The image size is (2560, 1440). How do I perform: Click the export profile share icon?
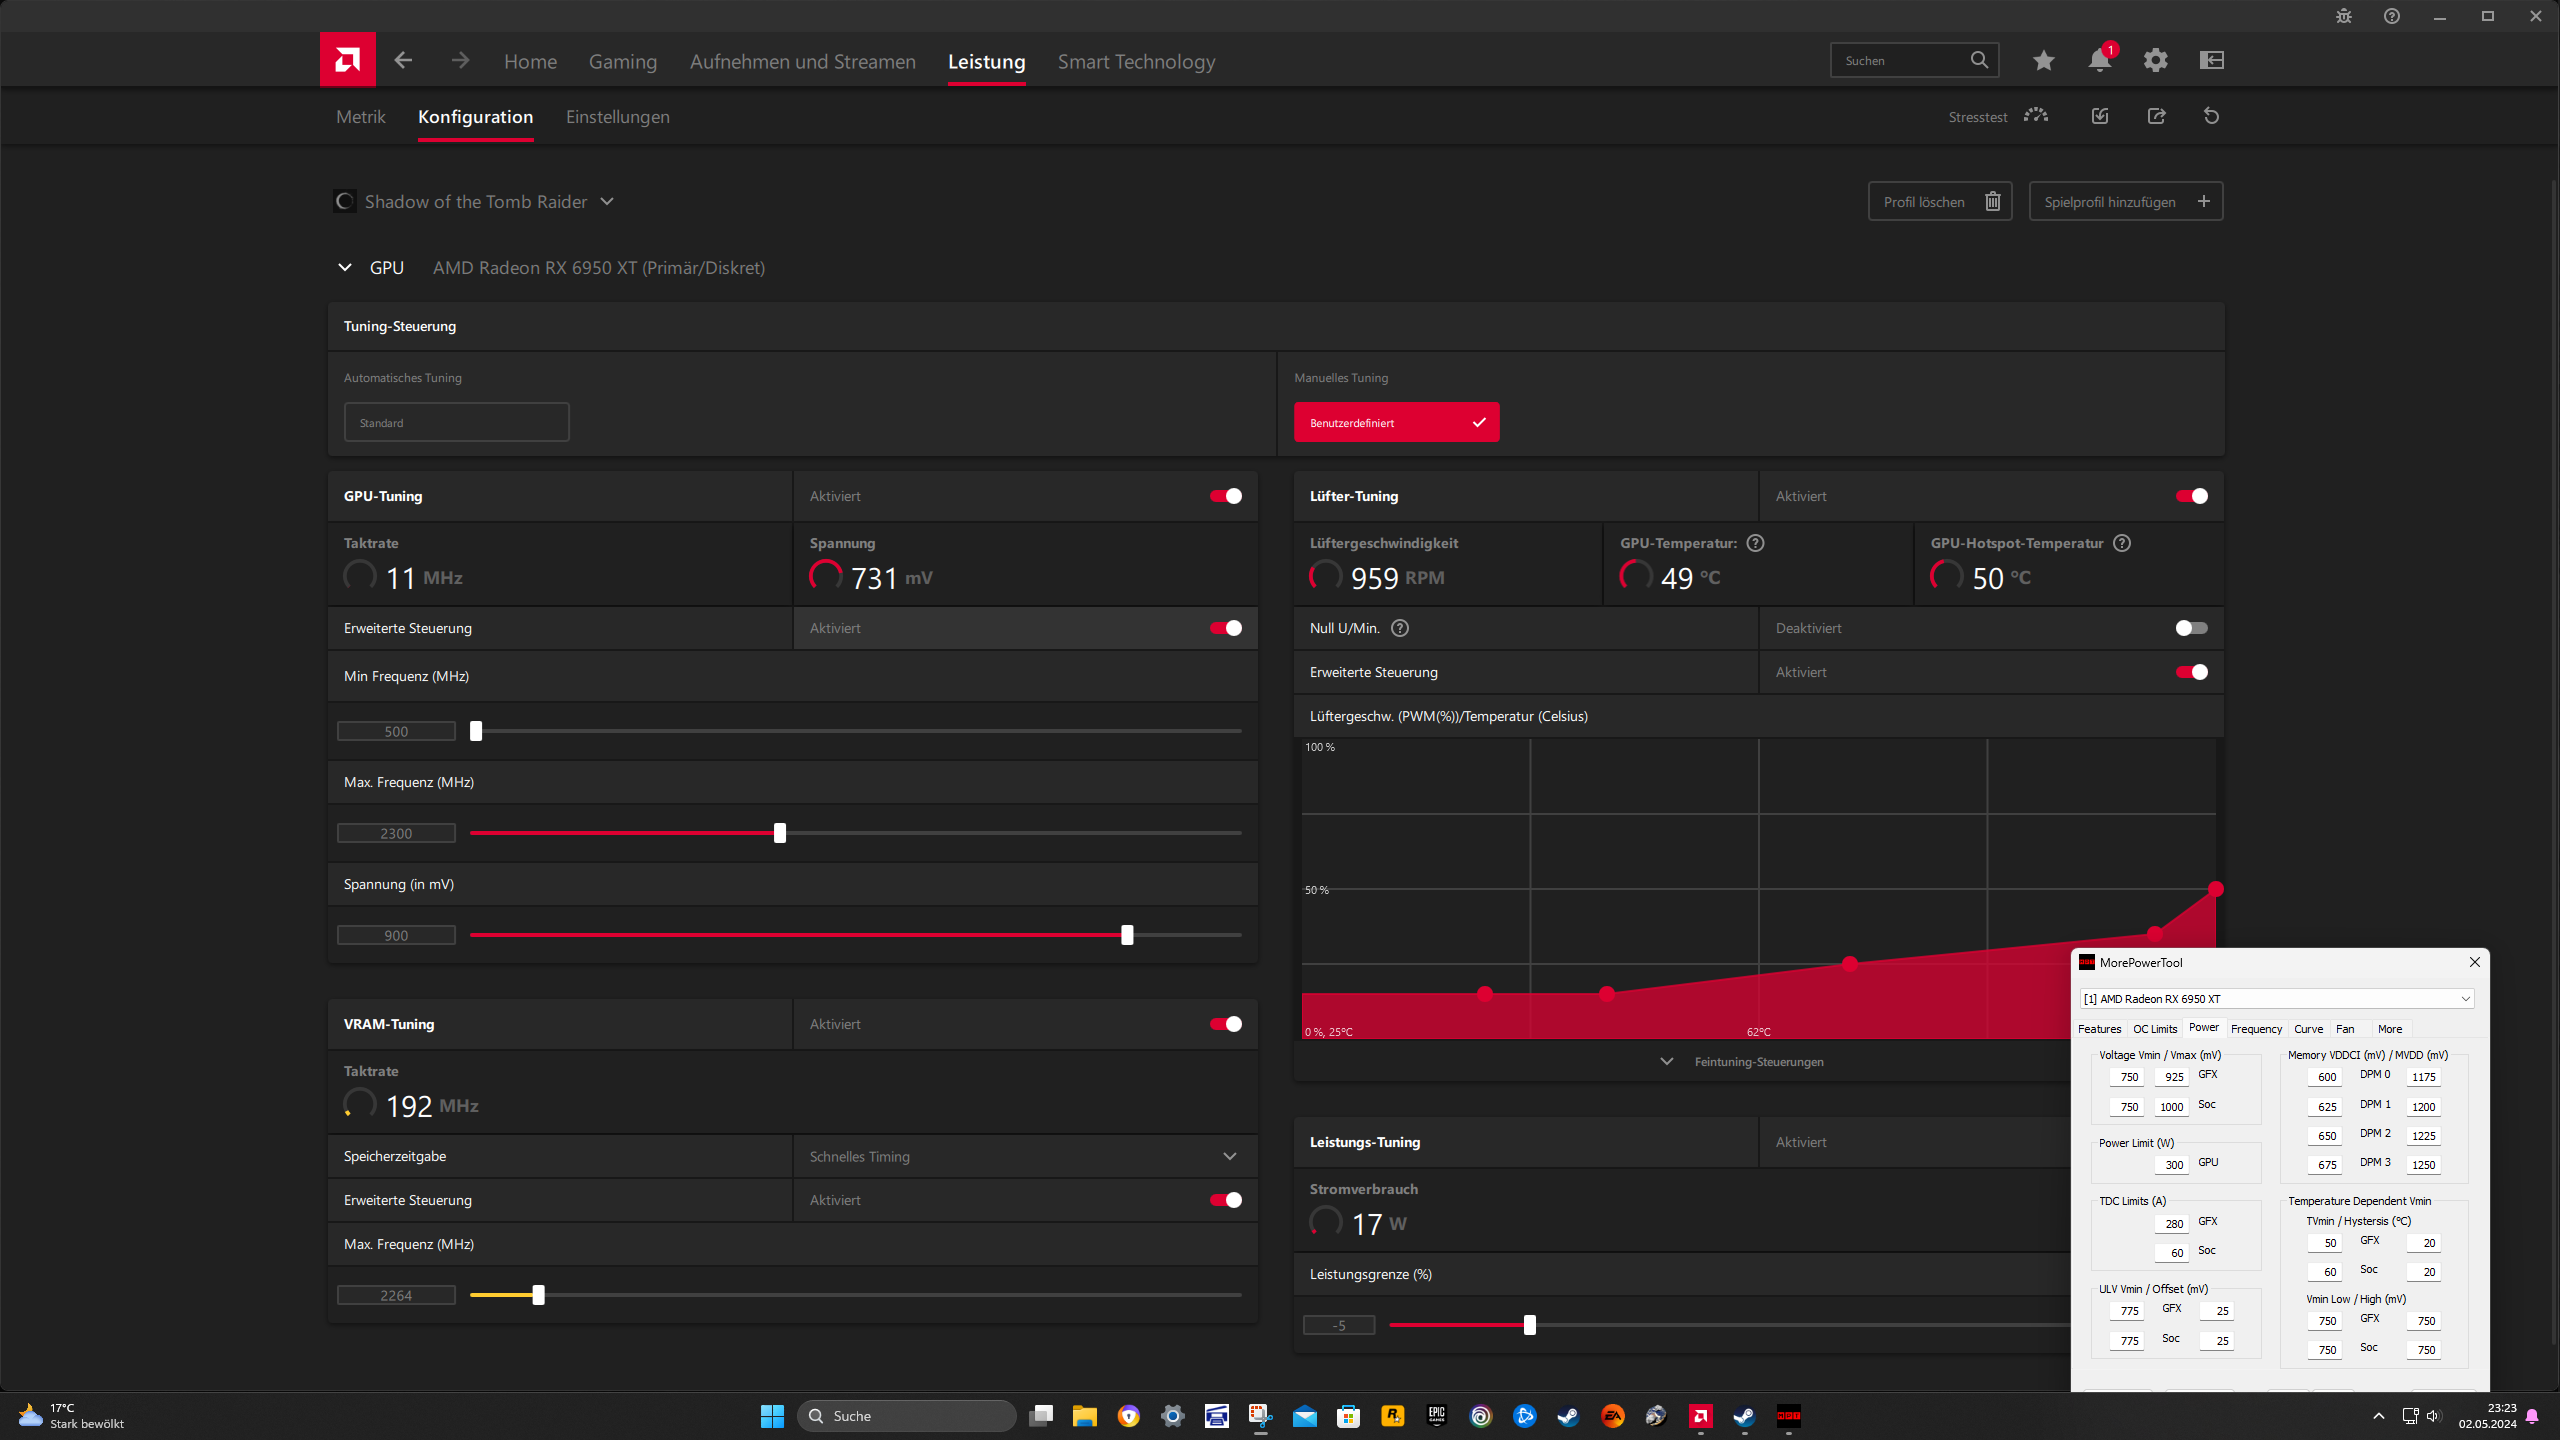coord(2156,116)
